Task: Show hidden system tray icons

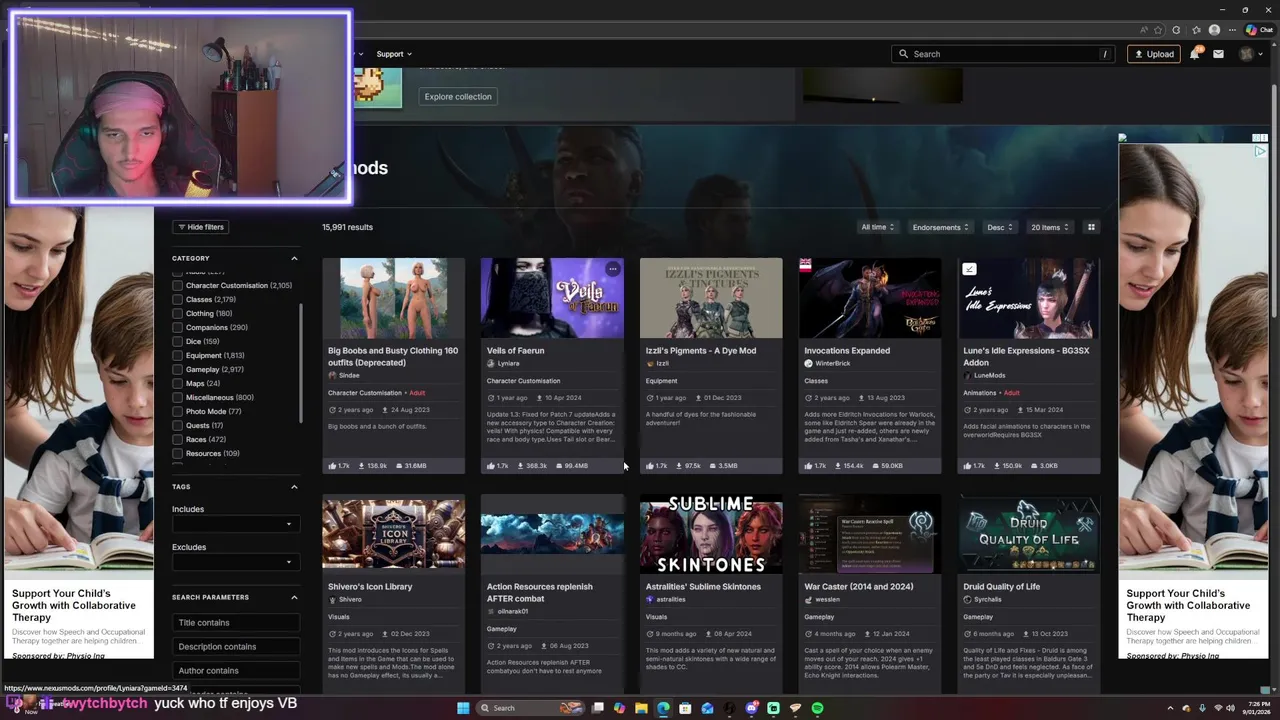Action: coord(1168,708)
